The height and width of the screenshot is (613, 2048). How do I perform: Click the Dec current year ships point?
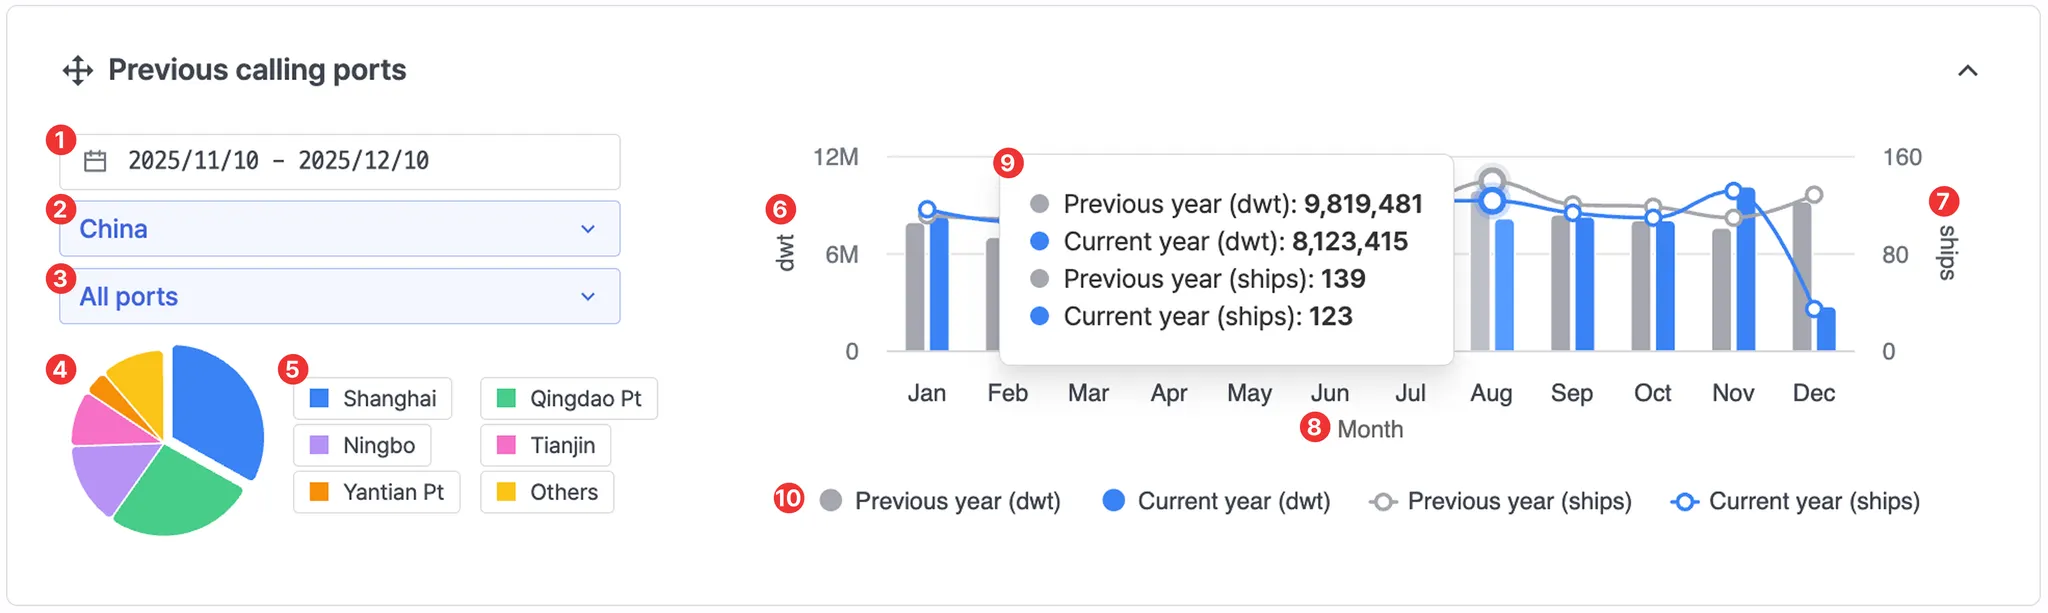point(1814,309)
